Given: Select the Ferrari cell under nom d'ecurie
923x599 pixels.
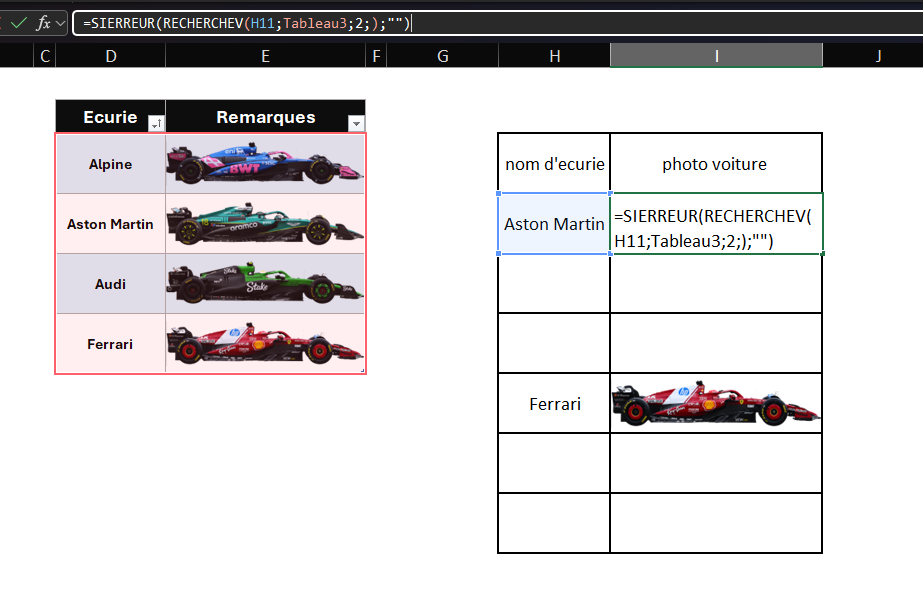Looking at the screenshot, I should [554, 404].
